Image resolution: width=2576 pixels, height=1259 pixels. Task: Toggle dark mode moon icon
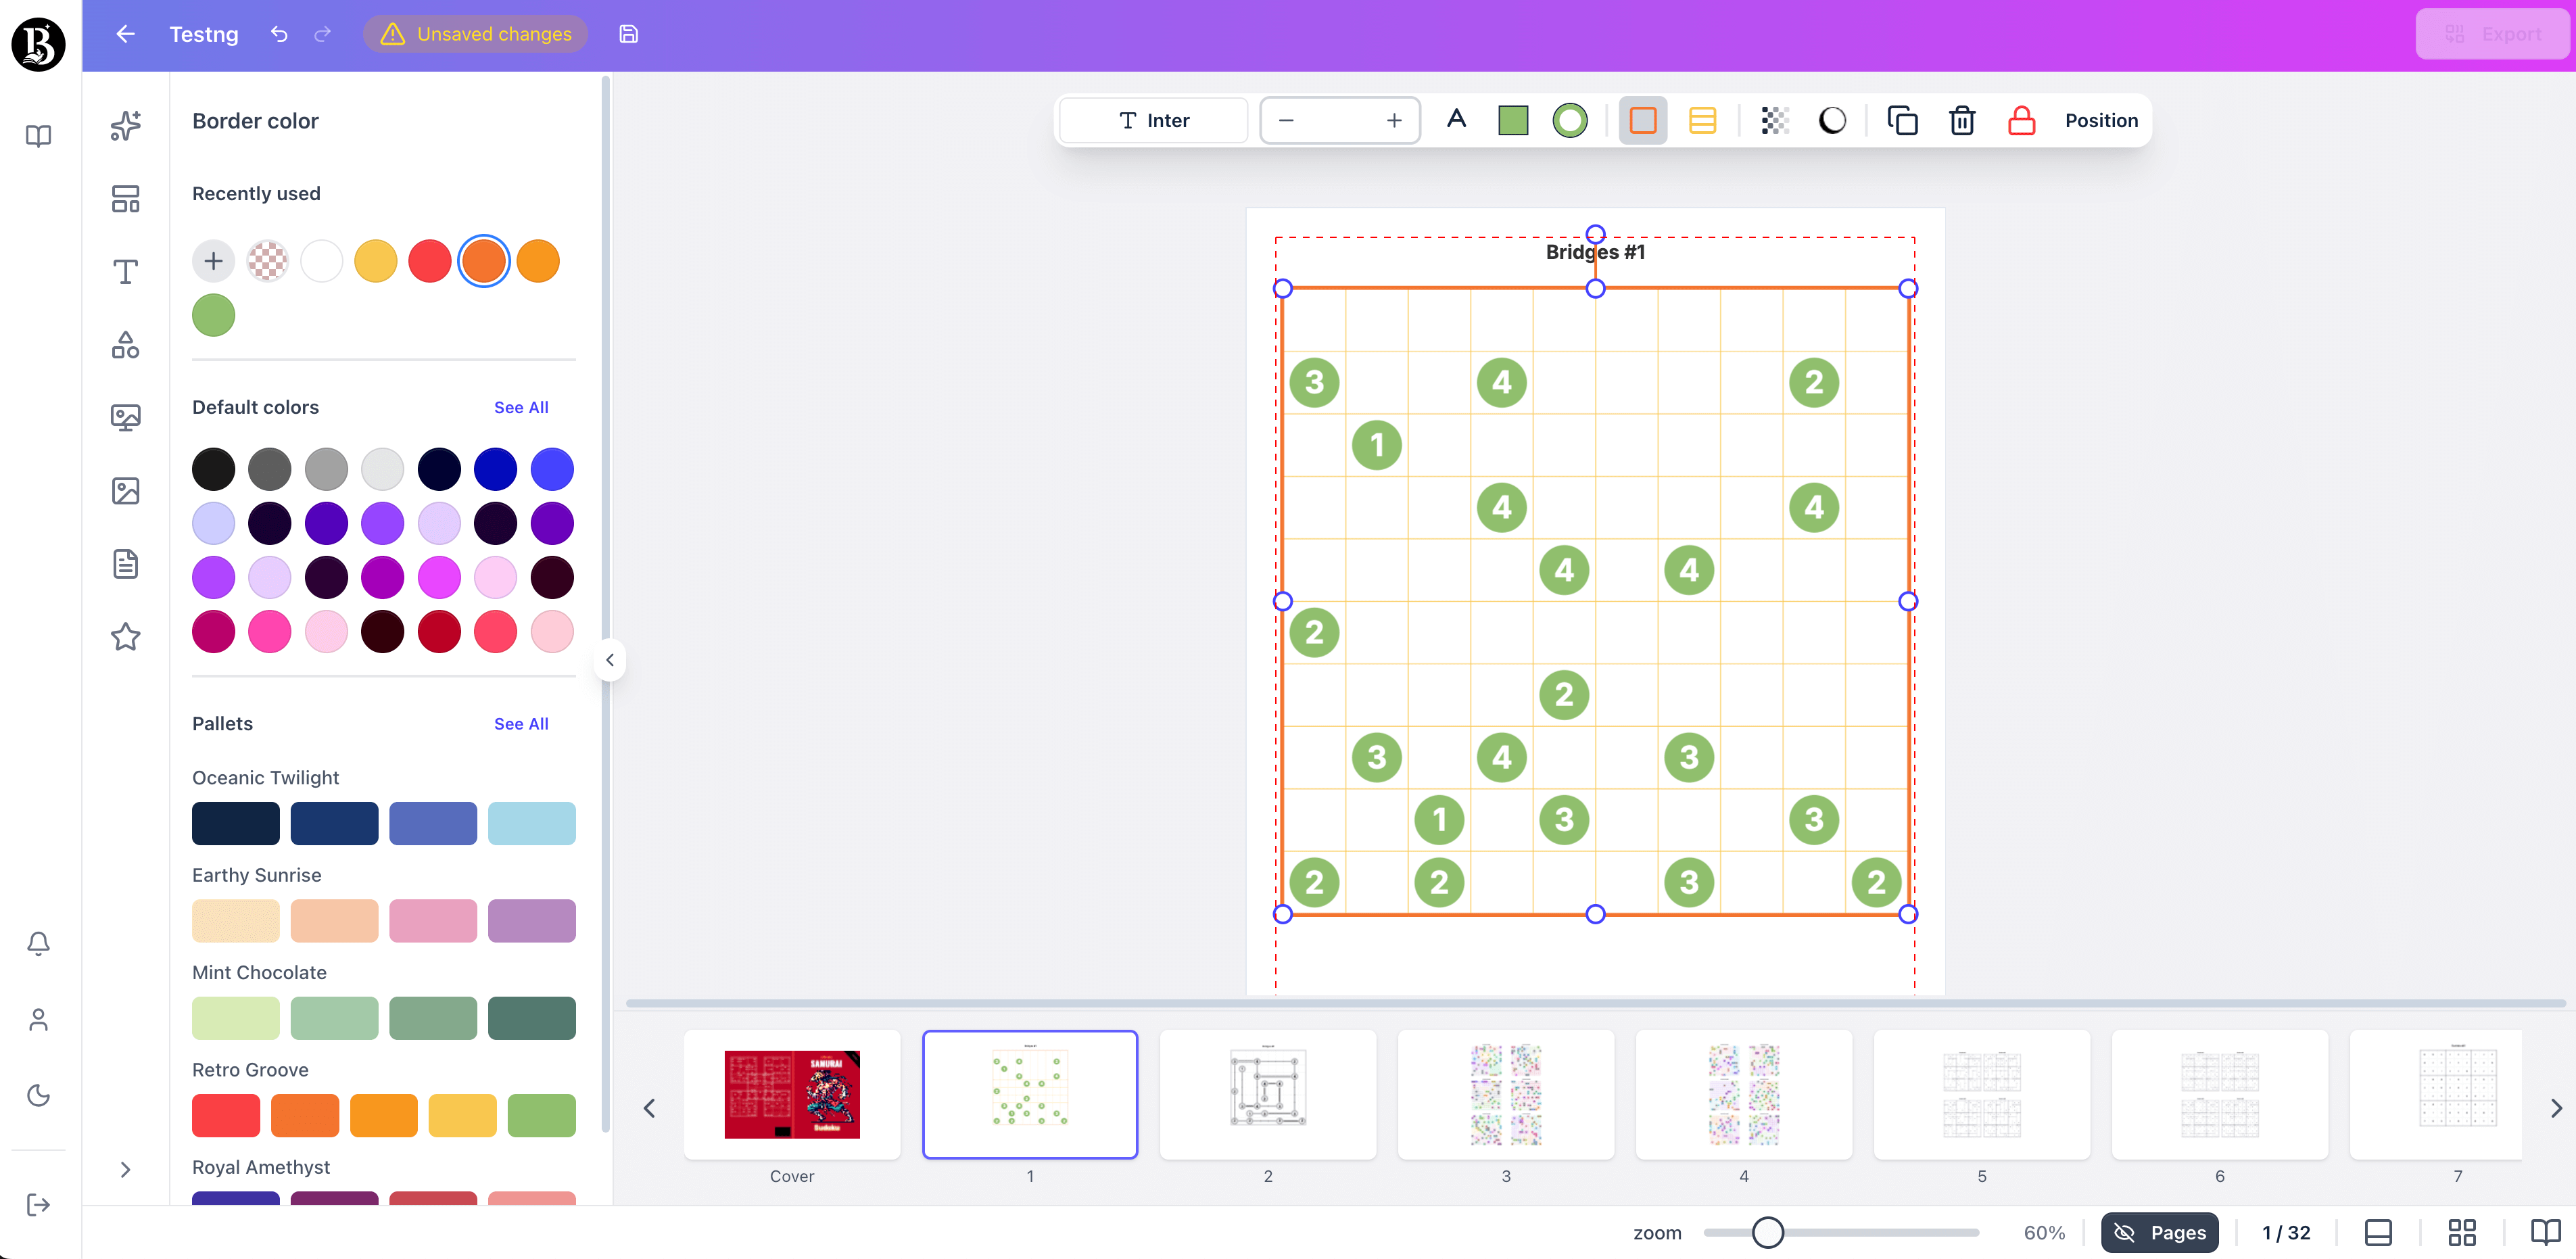38,1095
